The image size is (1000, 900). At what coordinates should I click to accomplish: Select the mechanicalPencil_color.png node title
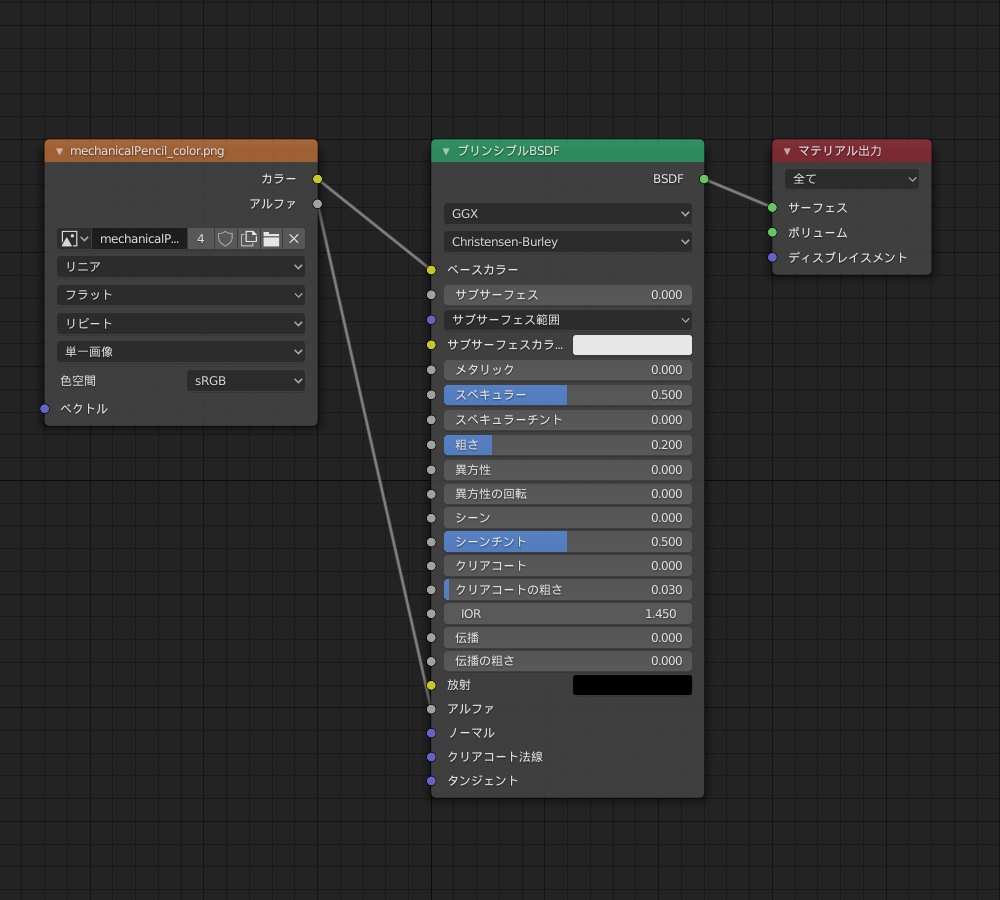click(147, 151)
